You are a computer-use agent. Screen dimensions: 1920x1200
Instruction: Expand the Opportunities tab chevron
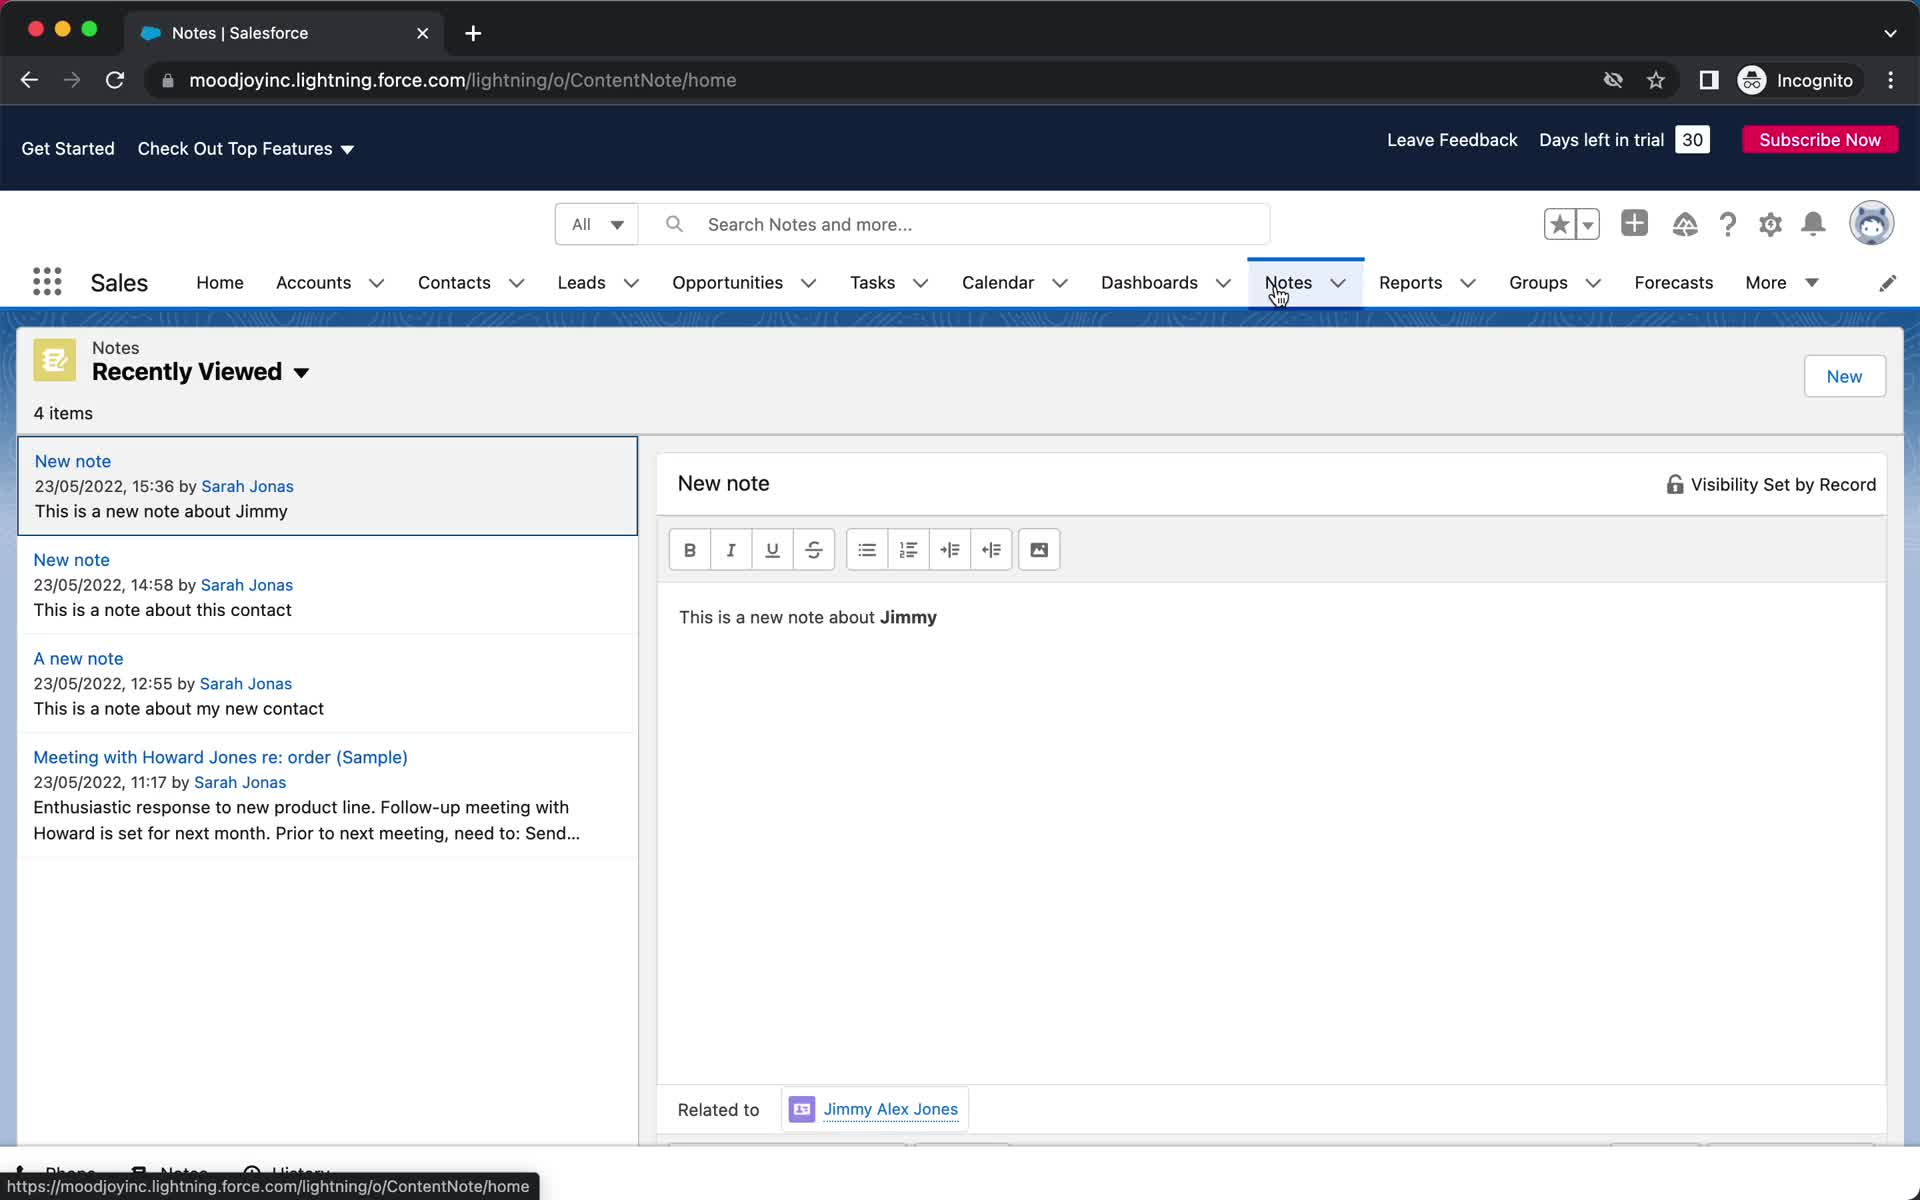click(809, 283)
